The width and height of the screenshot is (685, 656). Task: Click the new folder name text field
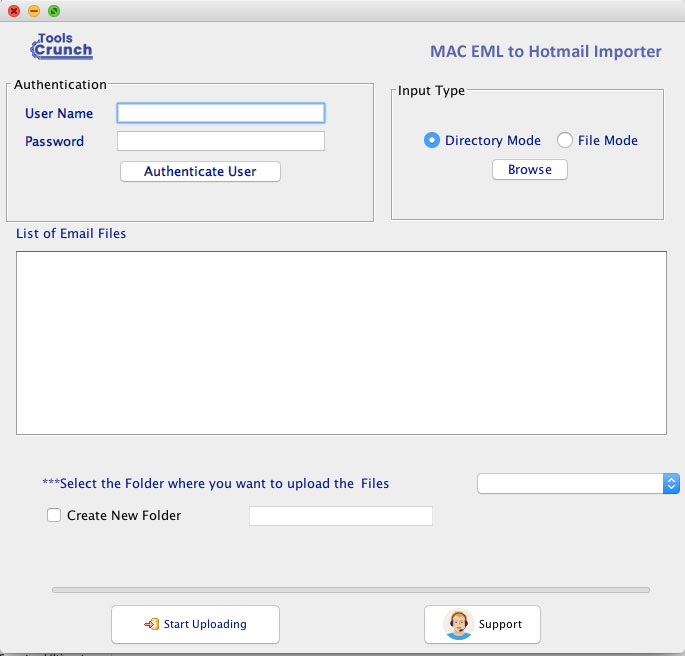[341, 516]
